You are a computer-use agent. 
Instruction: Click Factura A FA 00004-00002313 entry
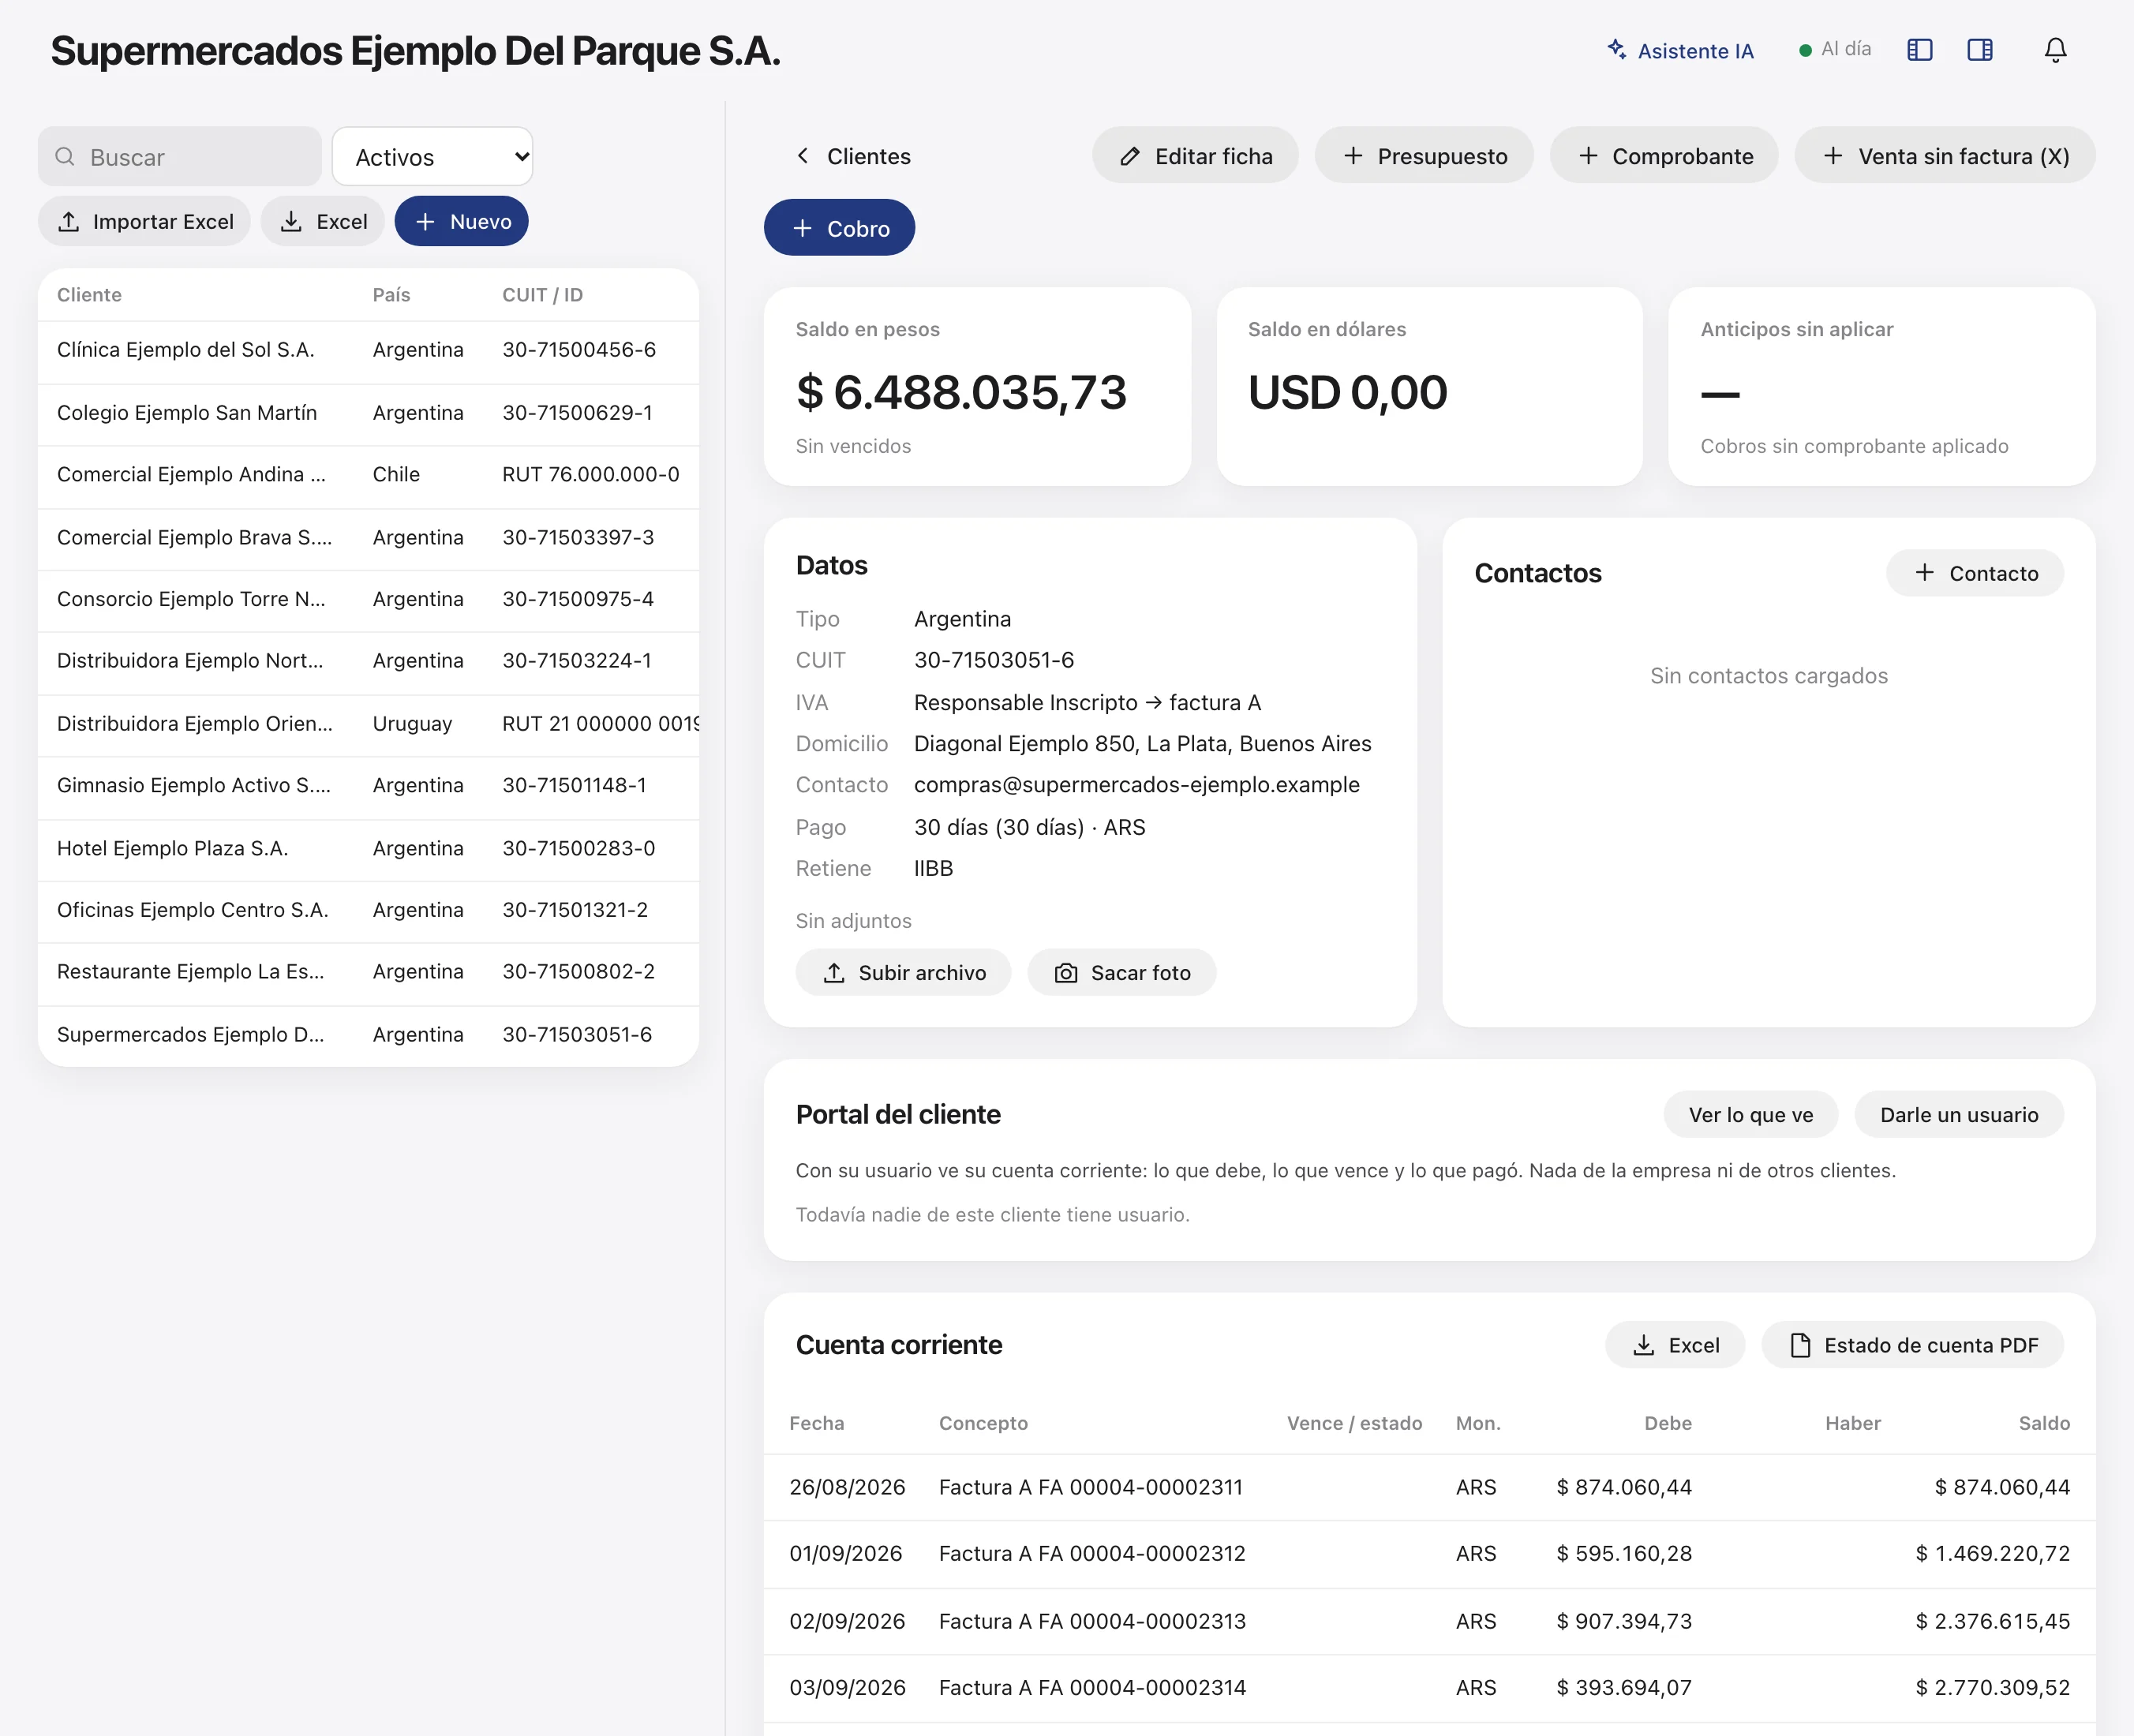tap(1429, 1622)
